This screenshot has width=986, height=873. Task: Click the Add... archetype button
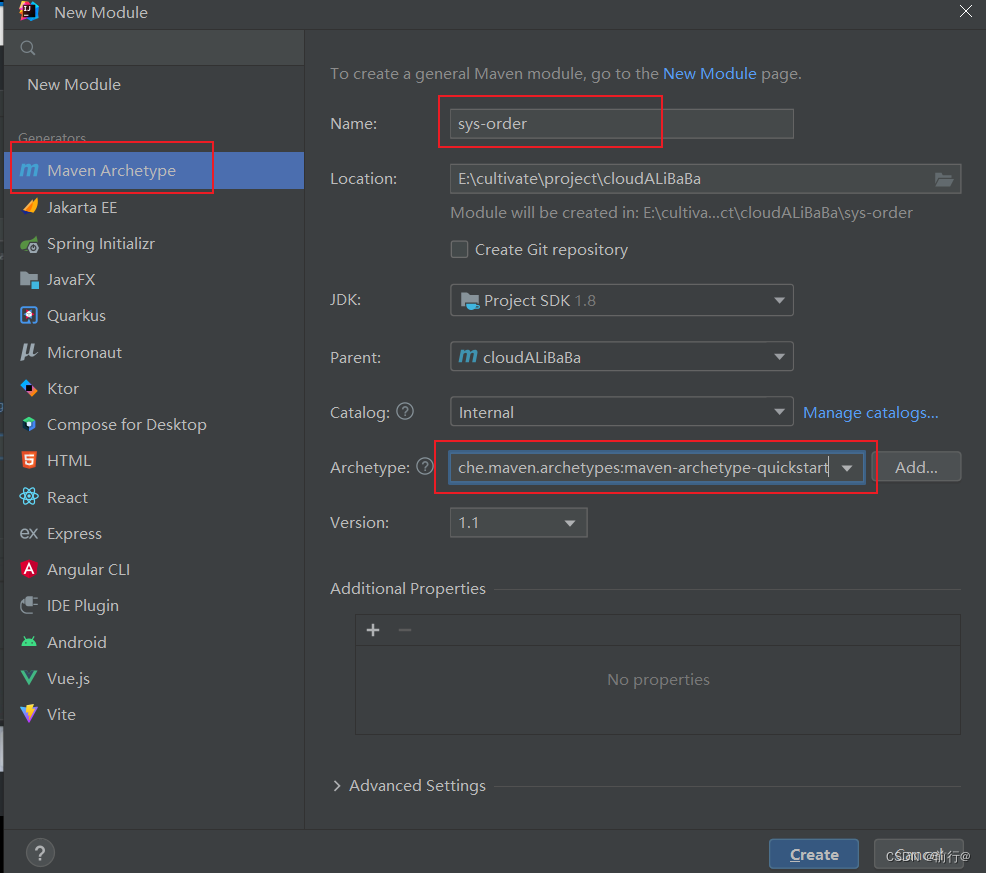coord(916,467)
